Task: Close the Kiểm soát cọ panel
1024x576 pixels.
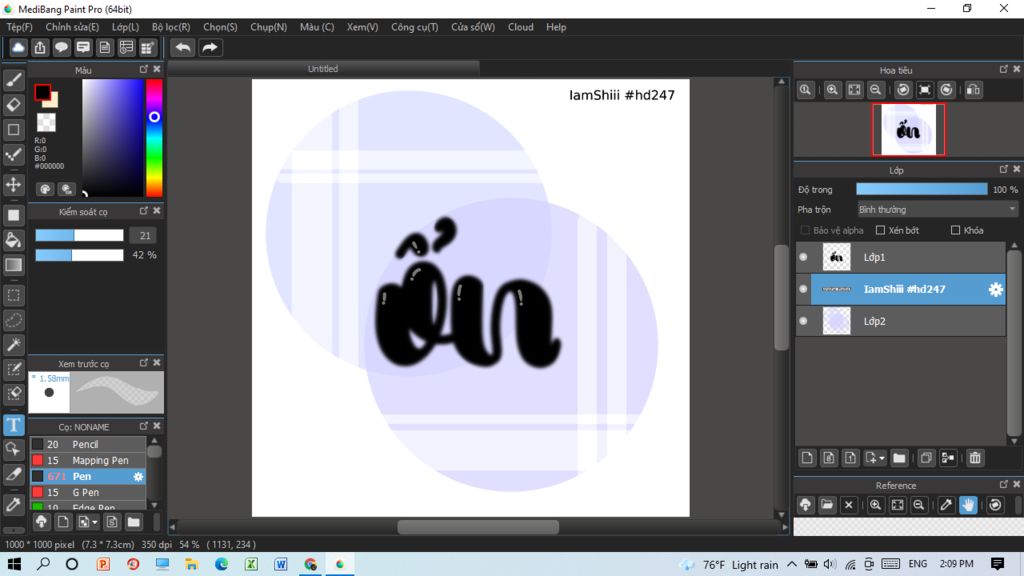Action: (x=157, y=210)
